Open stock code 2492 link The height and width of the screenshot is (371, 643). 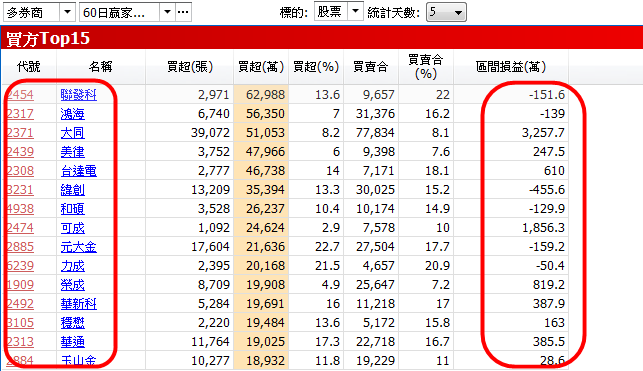coord(20,304)
